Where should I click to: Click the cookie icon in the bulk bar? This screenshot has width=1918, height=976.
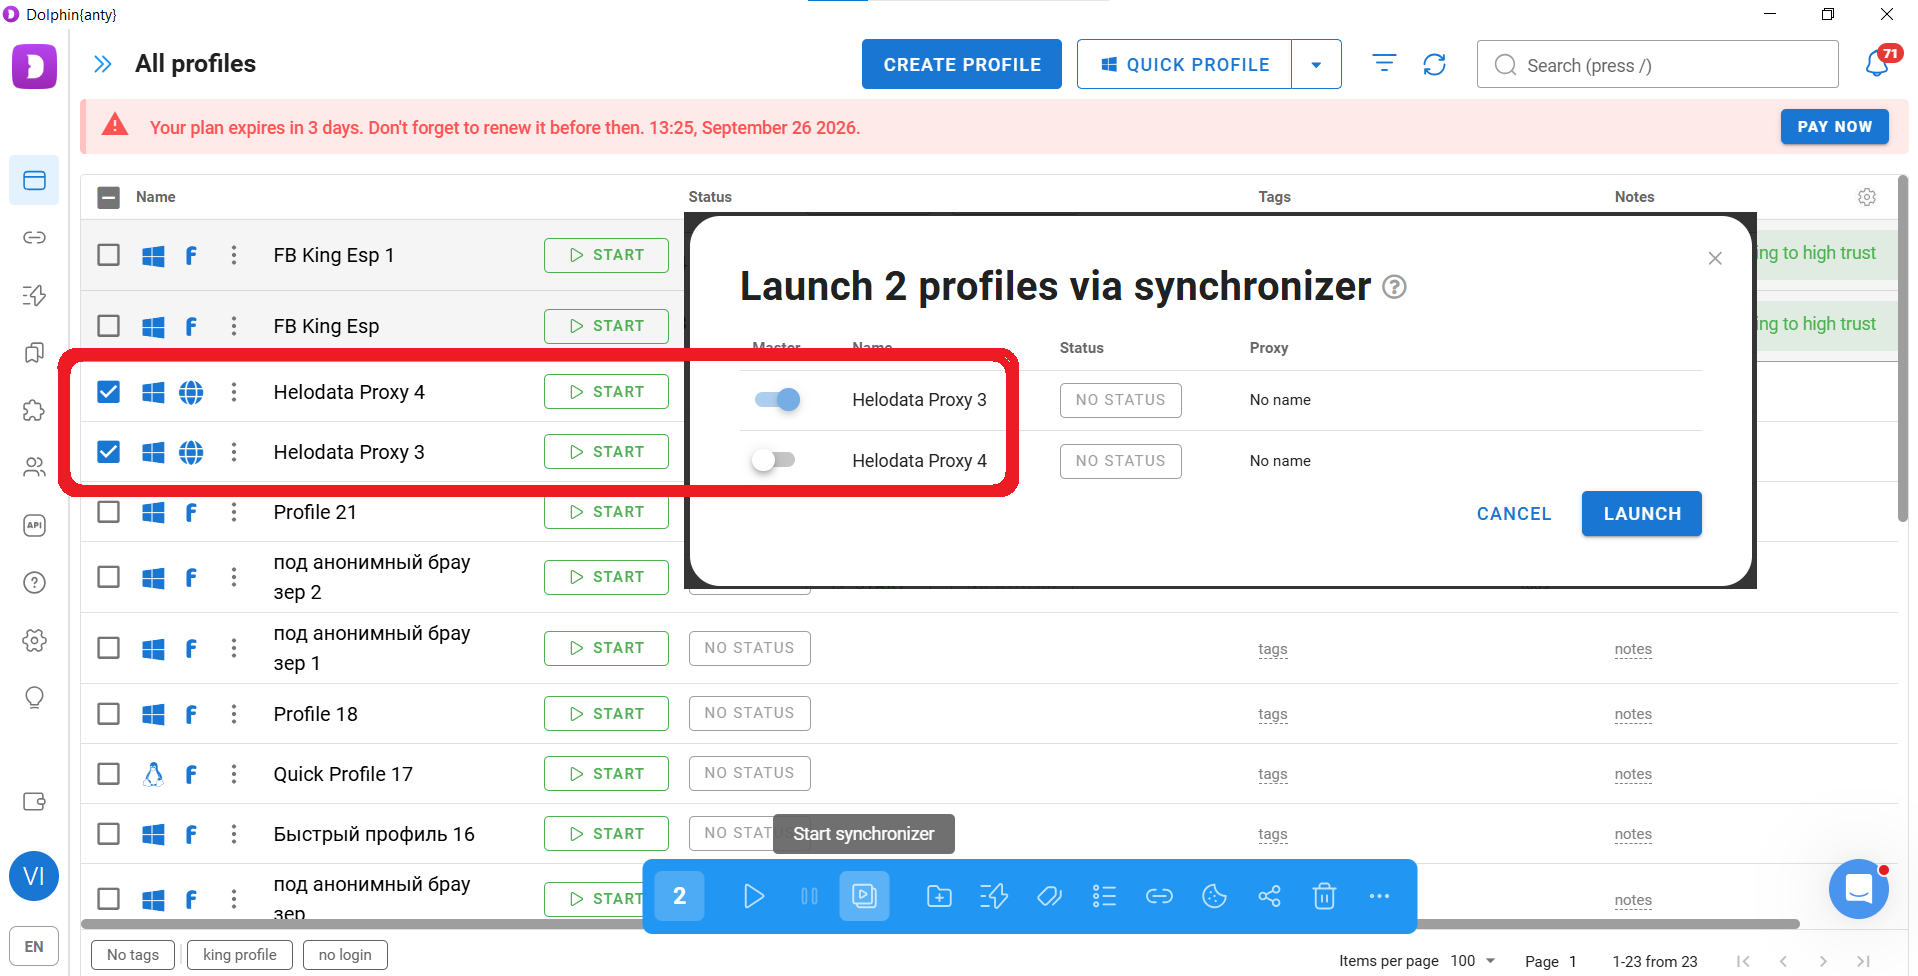click(x=1214, y=896)
